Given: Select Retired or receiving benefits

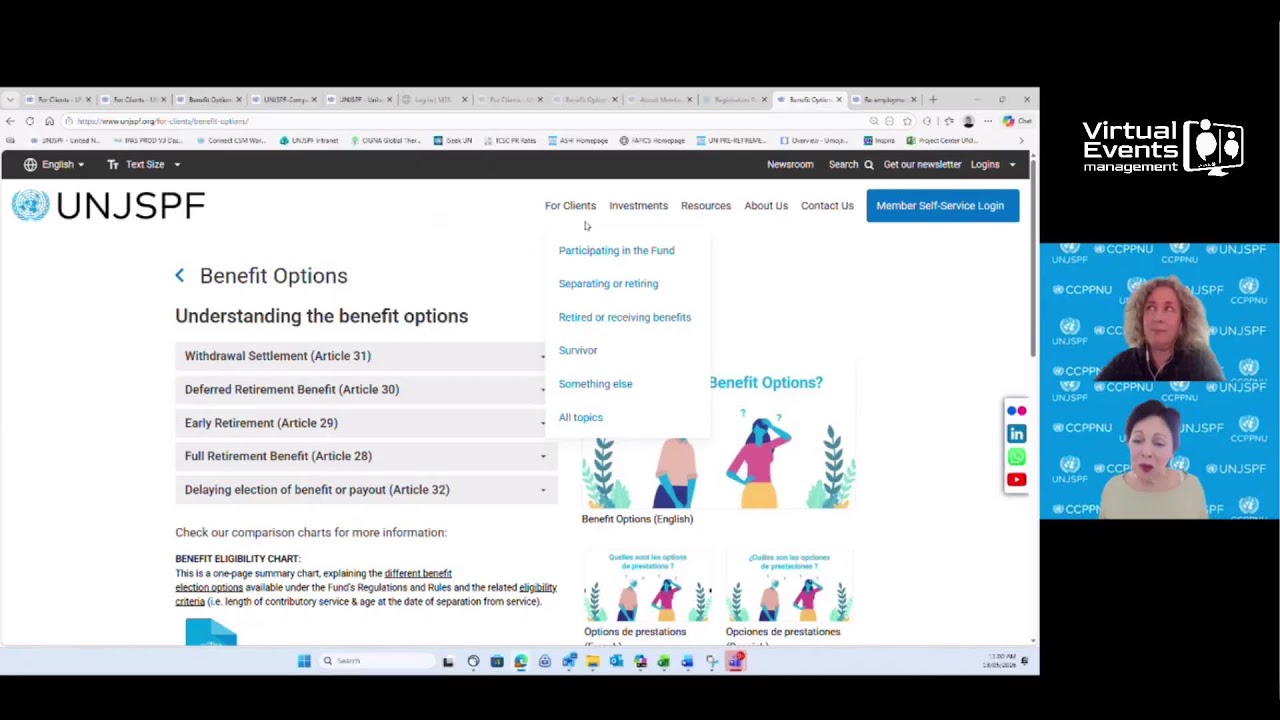Looking at the screenshot, I should (x=624, y=317).
